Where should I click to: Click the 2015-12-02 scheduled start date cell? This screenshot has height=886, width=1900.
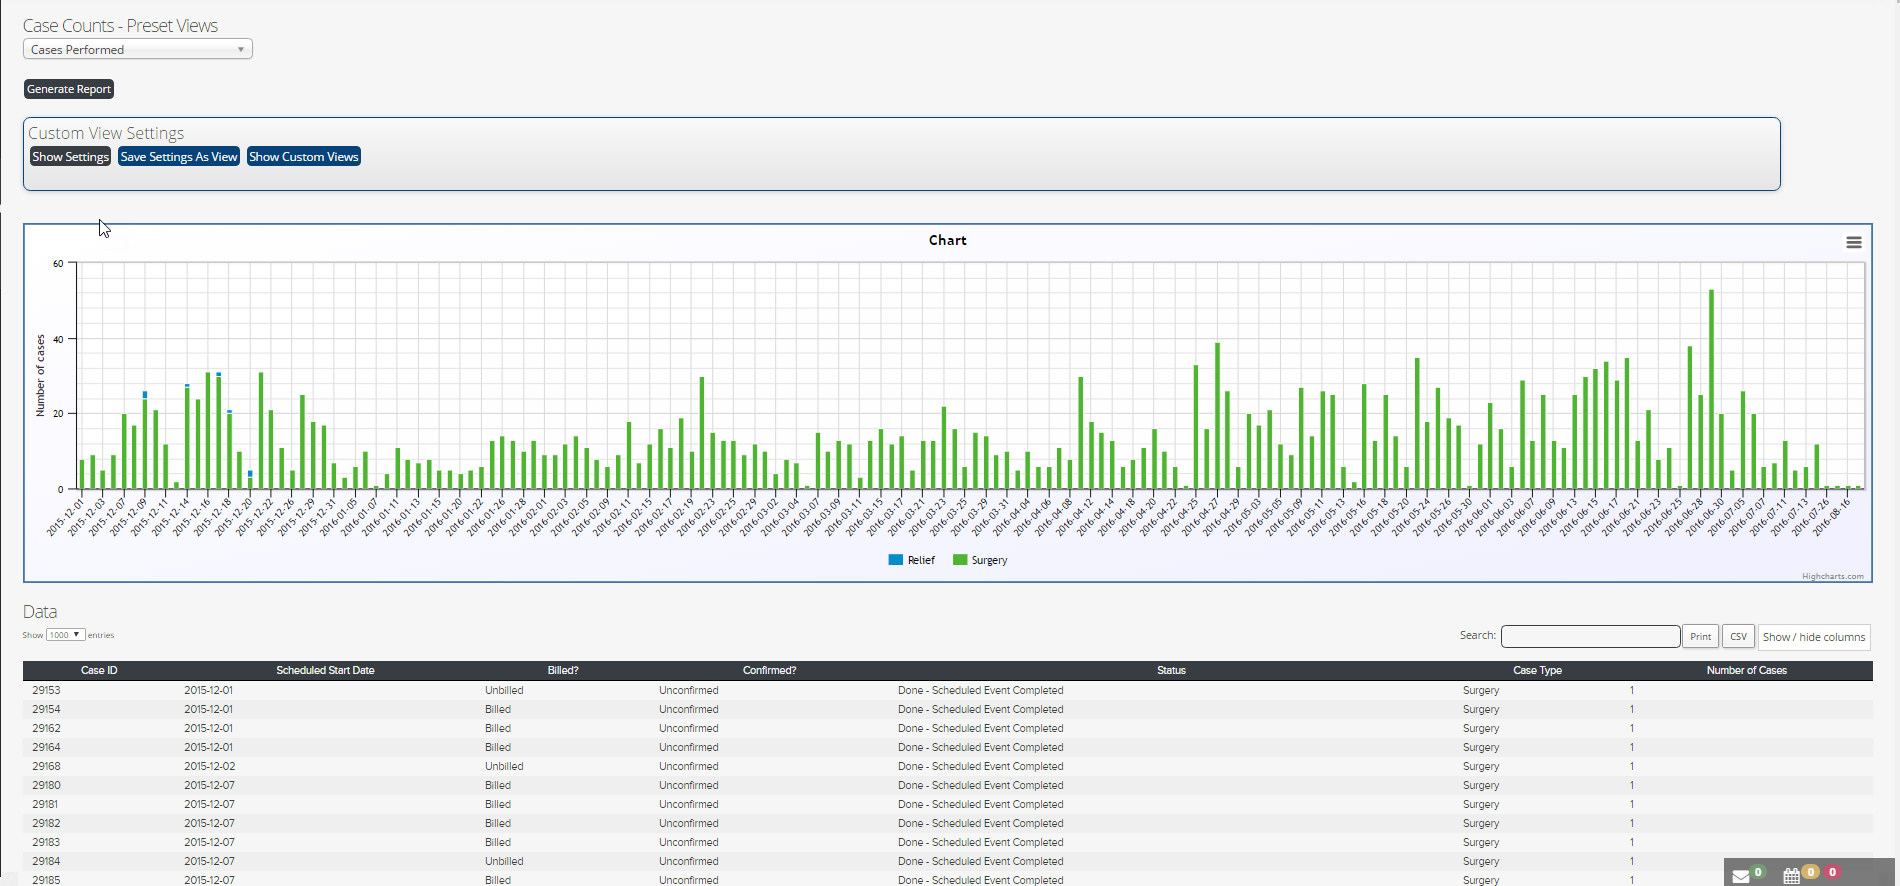(x=209, y=766)
